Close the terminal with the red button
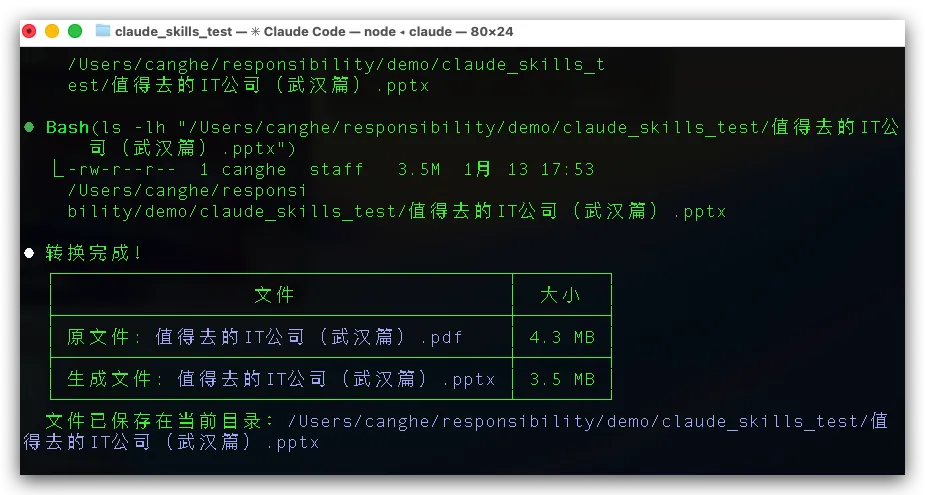 pyautogui.click(x=29, y=31)
